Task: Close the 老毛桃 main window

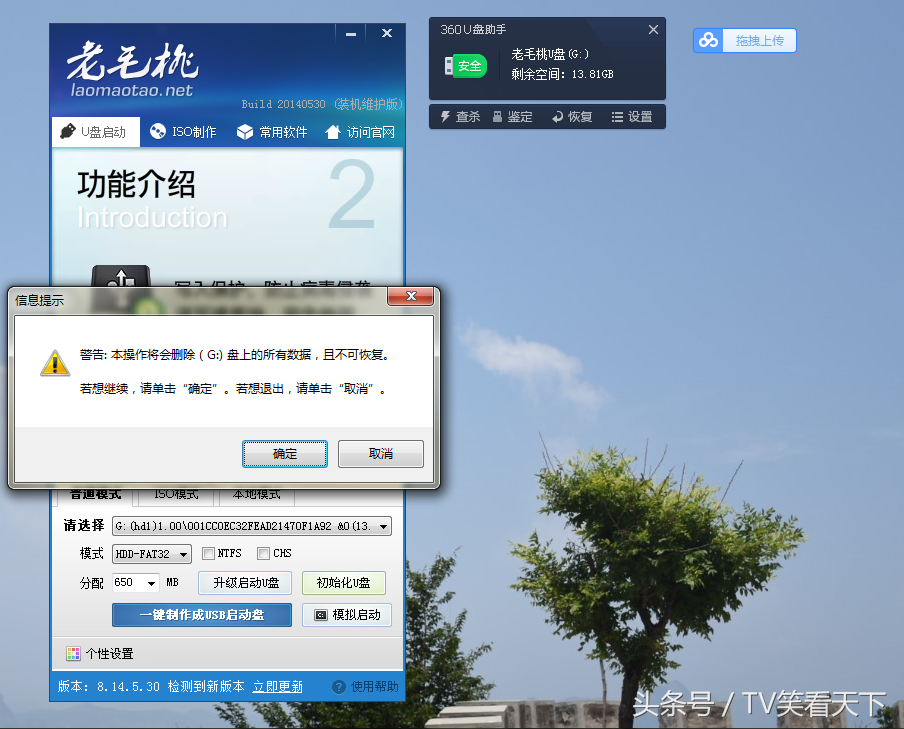Action: (387, 33)
